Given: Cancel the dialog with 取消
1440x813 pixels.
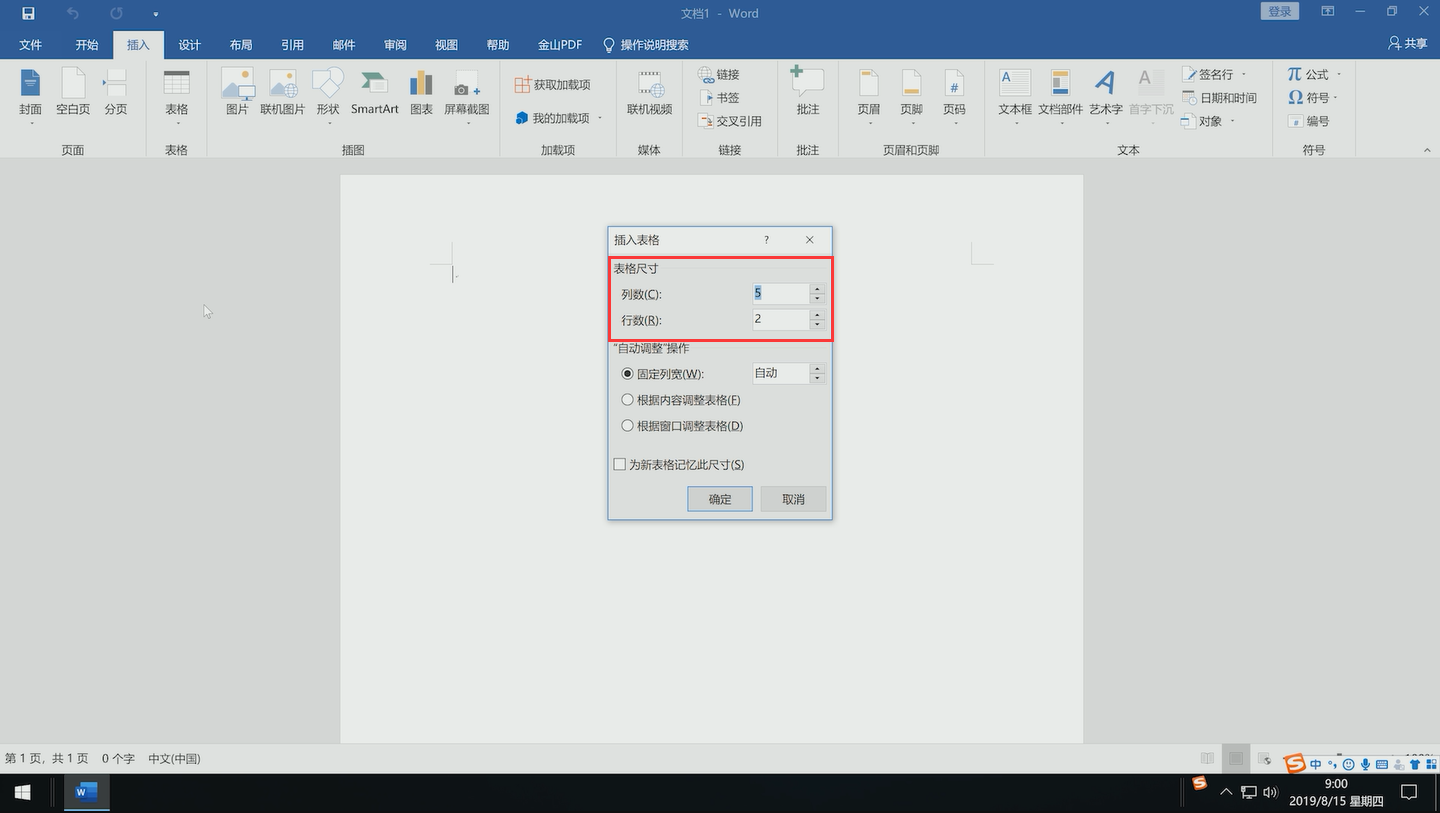Looking at the screenshot, I should click(793, 499).
